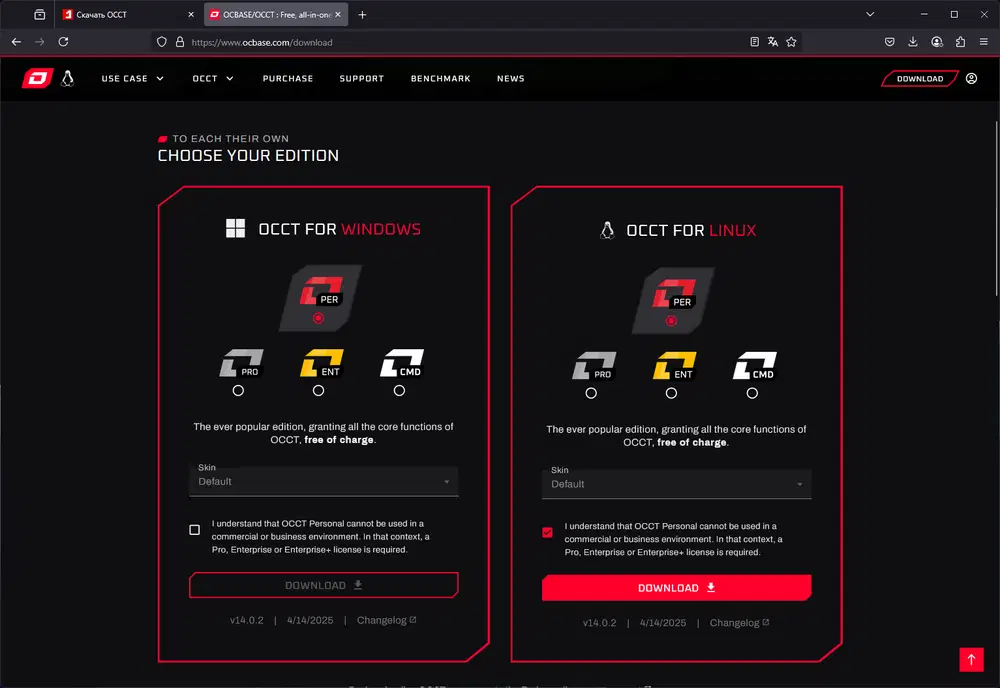
Task: Check the Windows personal-use agreement checkbox
Action: pos(195,530)
